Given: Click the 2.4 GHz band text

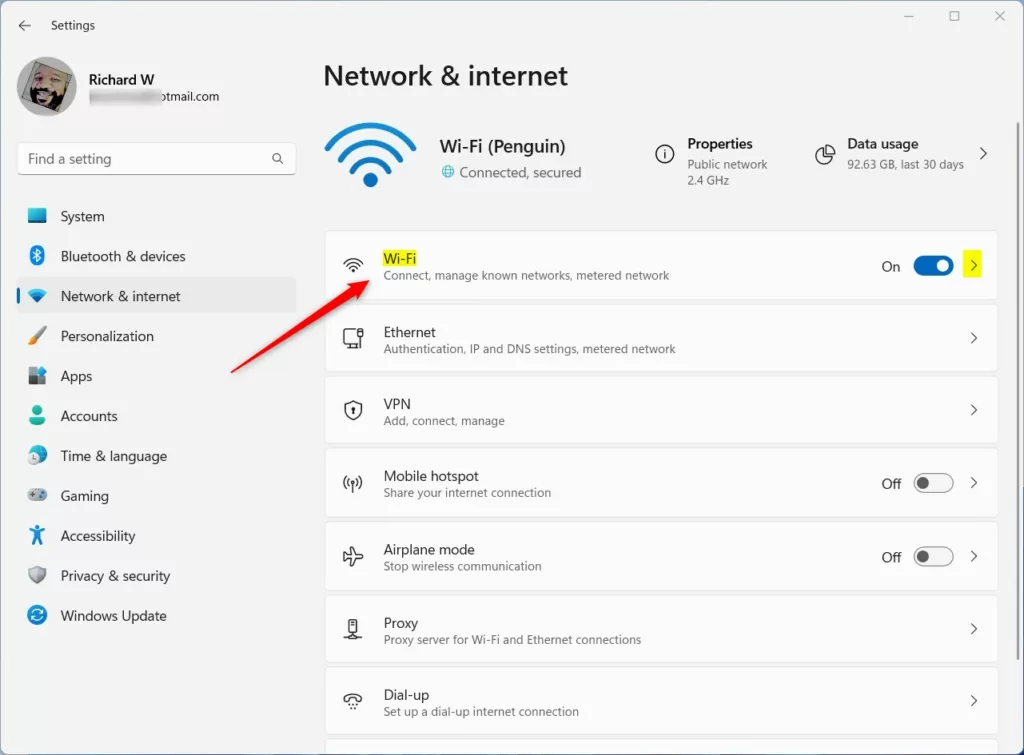Looking at the screenshot, I should coord(708,180).
